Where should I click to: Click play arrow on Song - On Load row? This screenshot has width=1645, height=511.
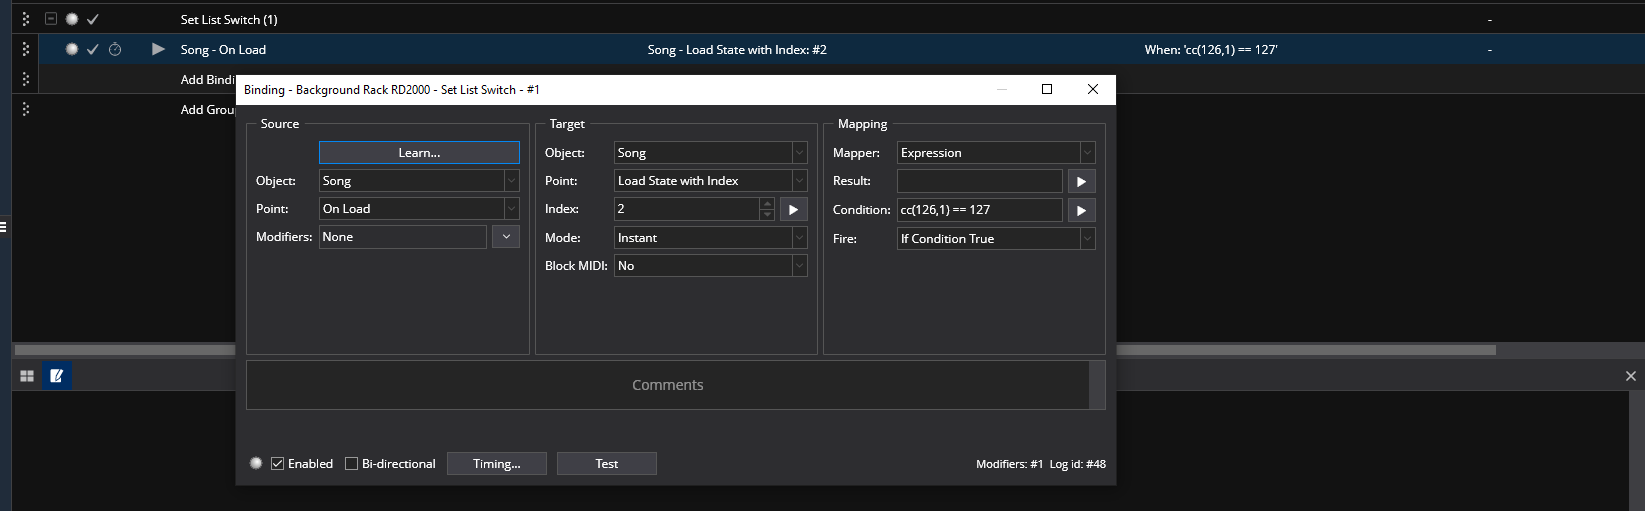[x=158, y=49]
